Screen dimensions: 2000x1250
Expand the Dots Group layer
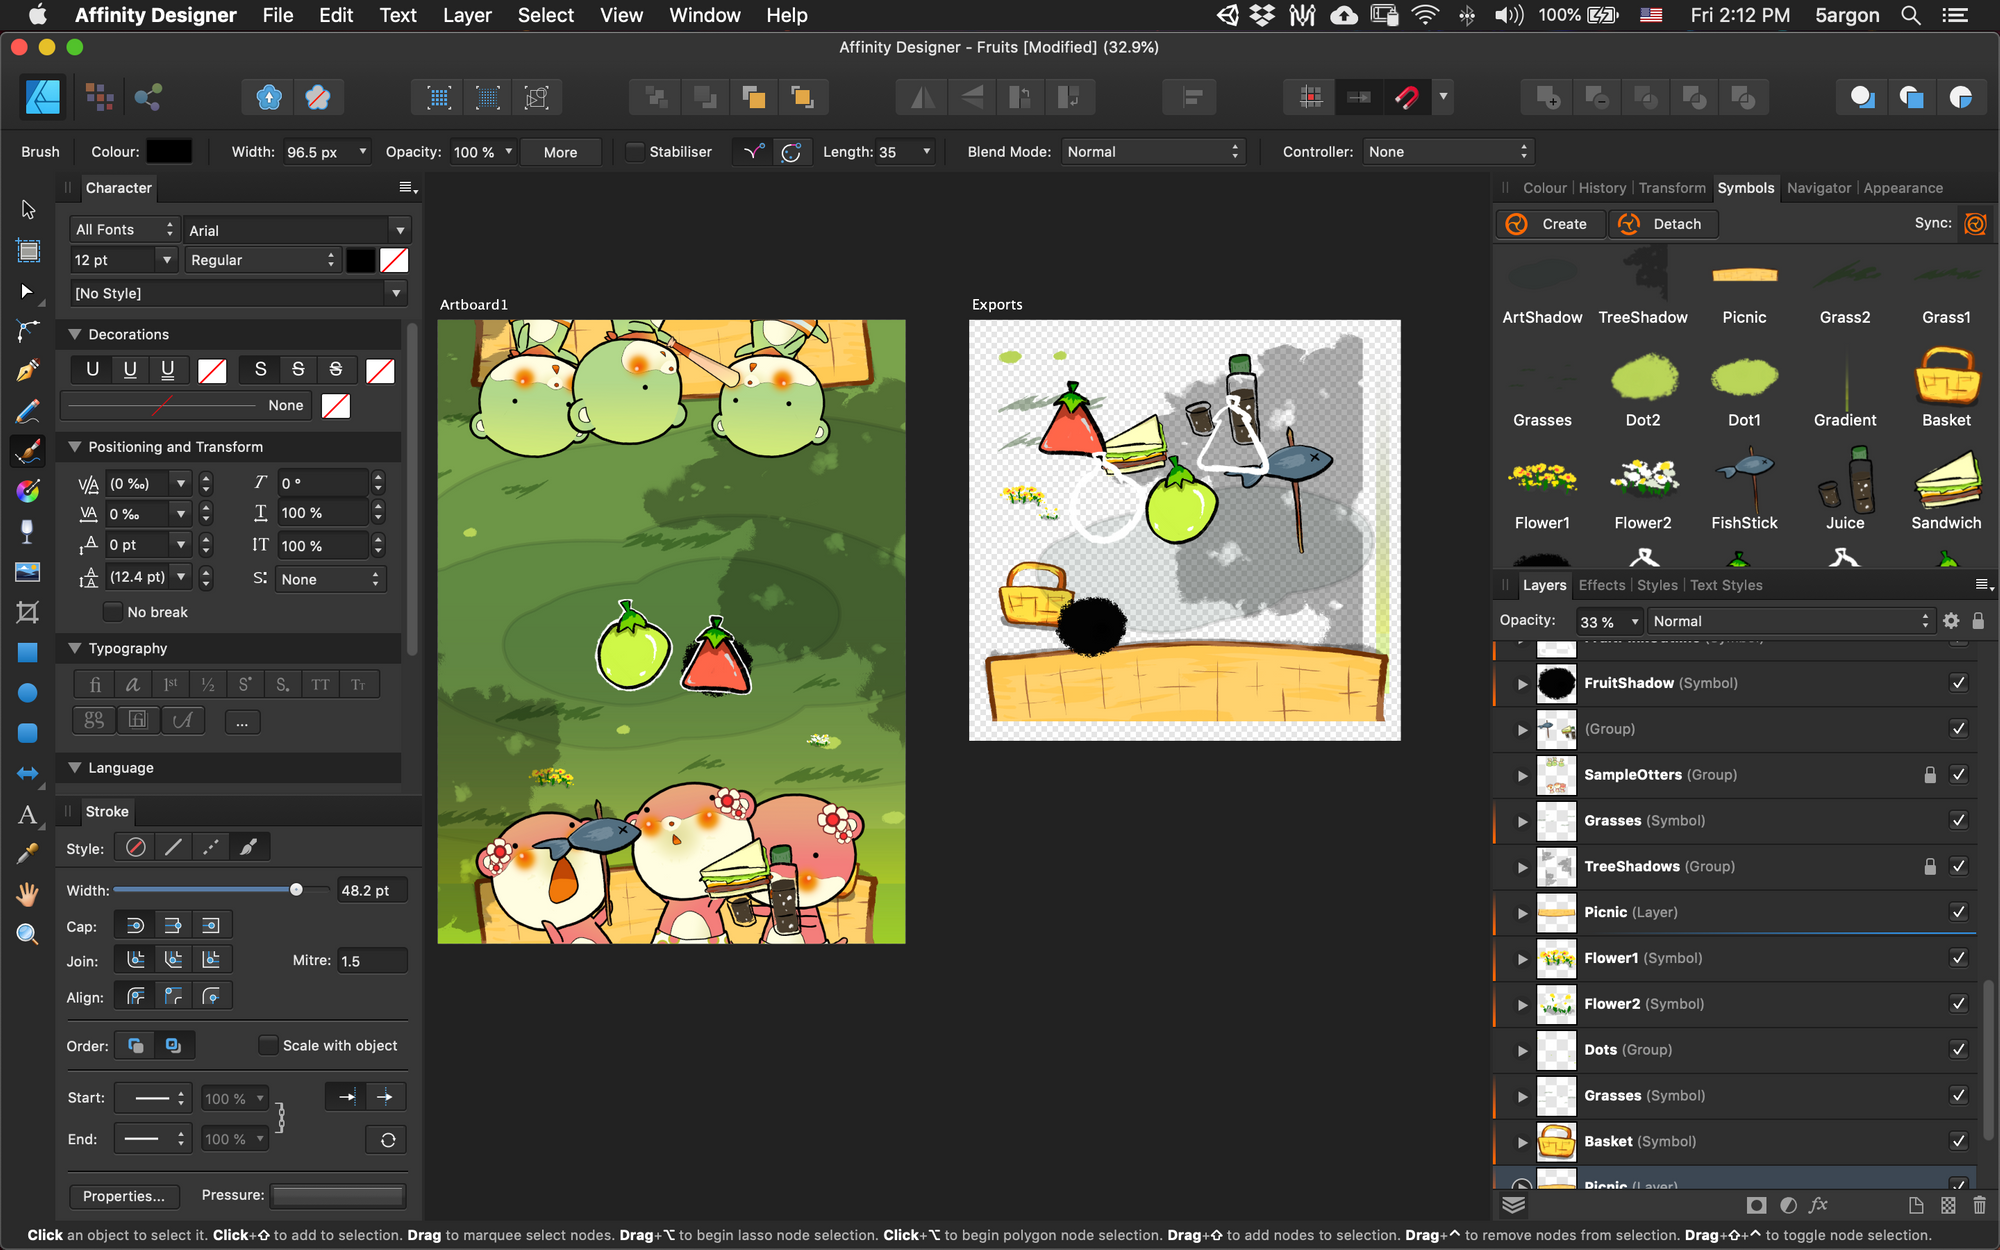(x=1523, y=1050)
